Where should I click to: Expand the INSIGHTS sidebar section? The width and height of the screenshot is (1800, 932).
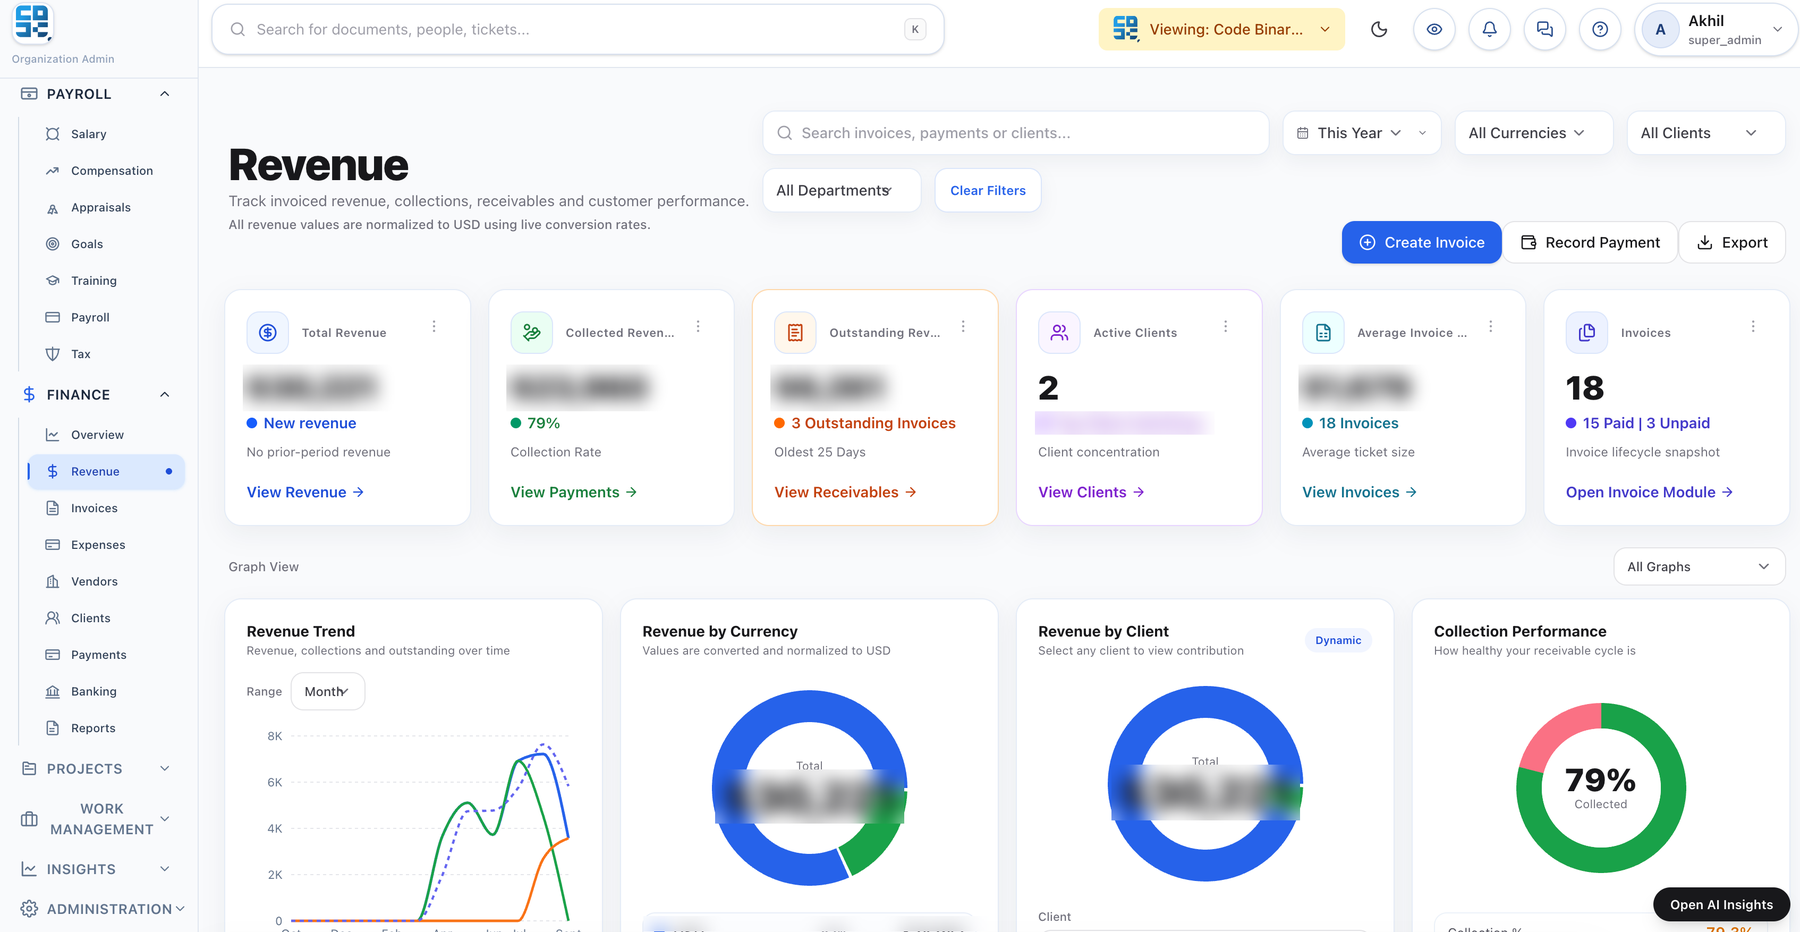[95, 869]
